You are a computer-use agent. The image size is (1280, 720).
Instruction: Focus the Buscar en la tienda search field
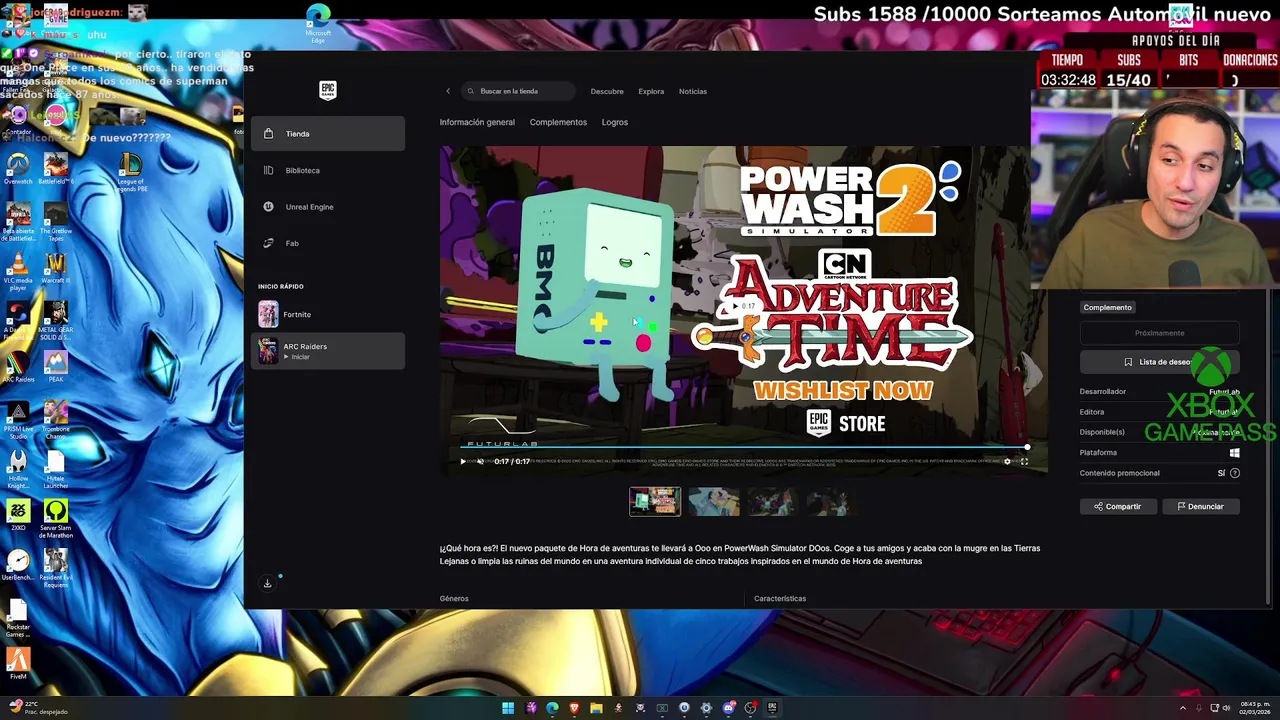[x=518, y=91]
